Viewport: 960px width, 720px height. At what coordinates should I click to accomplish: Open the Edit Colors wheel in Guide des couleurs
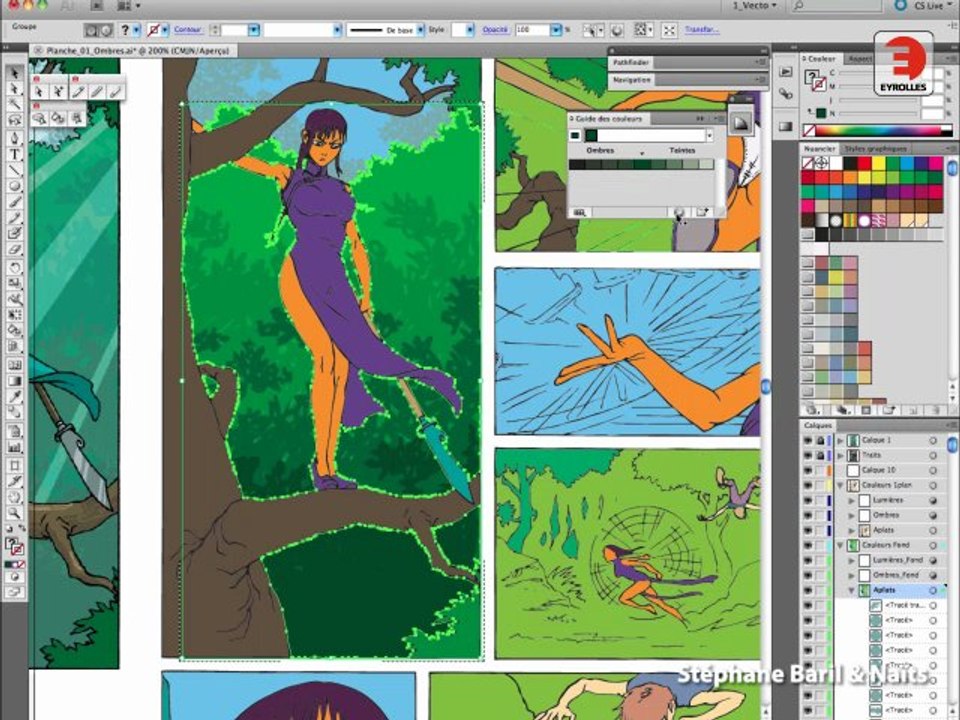click(679, 212)
